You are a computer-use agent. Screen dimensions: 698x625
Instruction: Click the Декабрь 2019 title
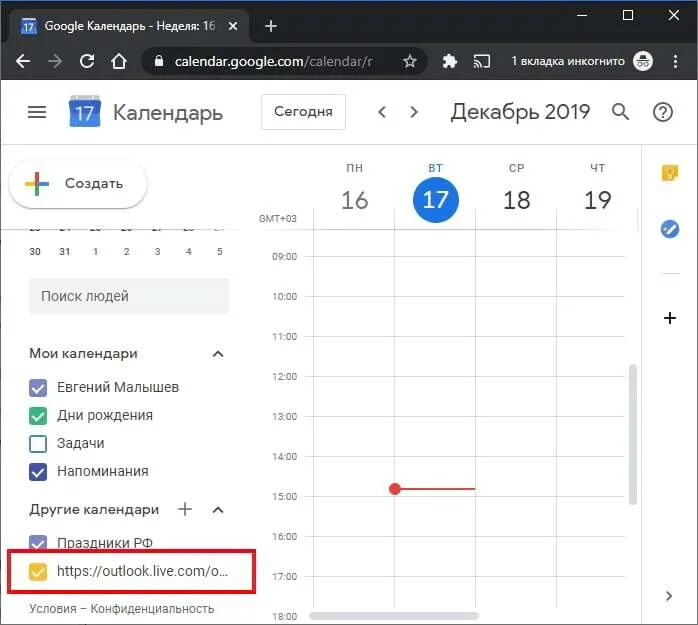click(520, 112)
